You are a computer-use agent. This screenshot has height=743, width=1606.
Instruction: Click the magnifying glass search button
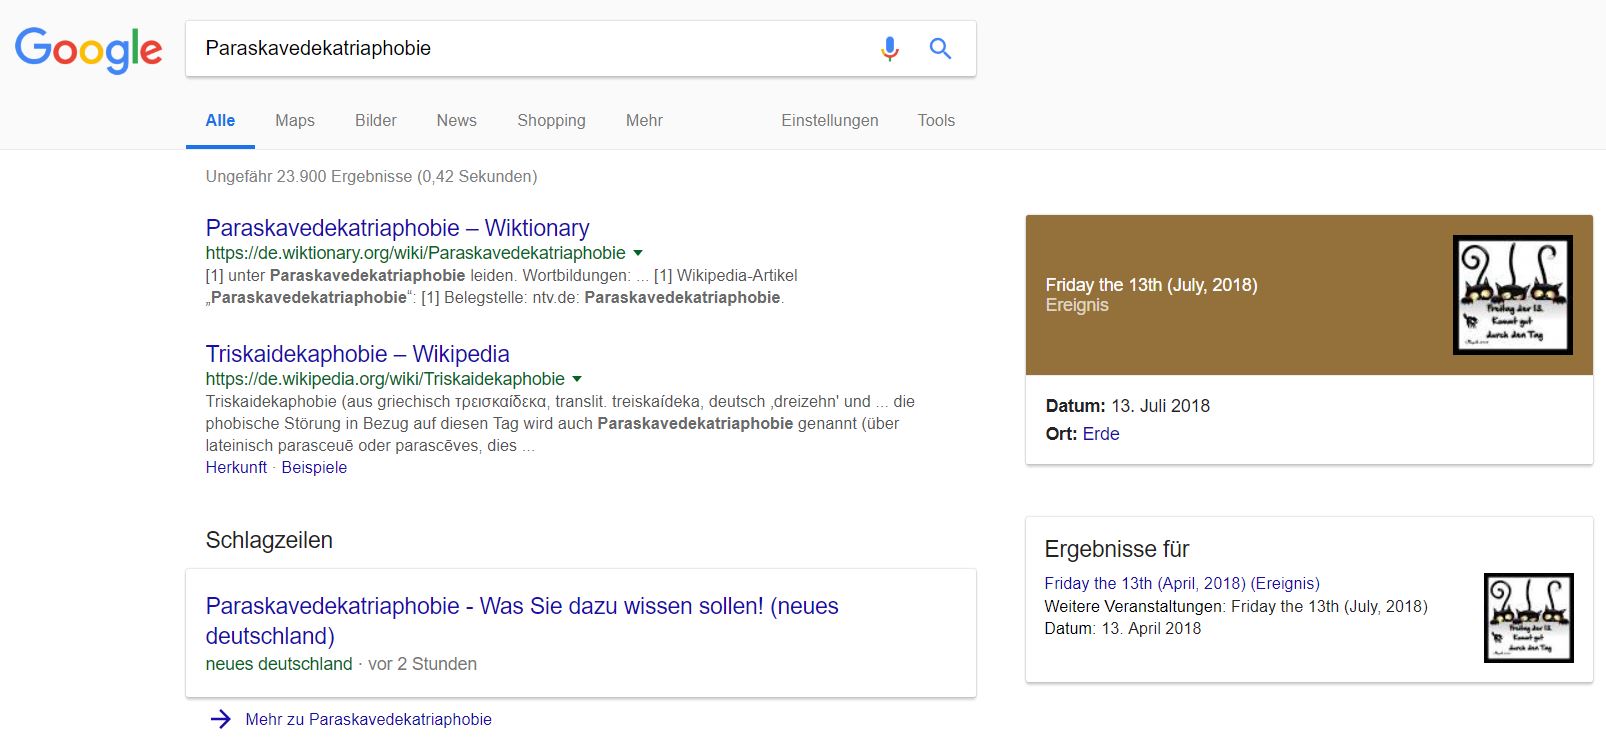pos(940,48)
